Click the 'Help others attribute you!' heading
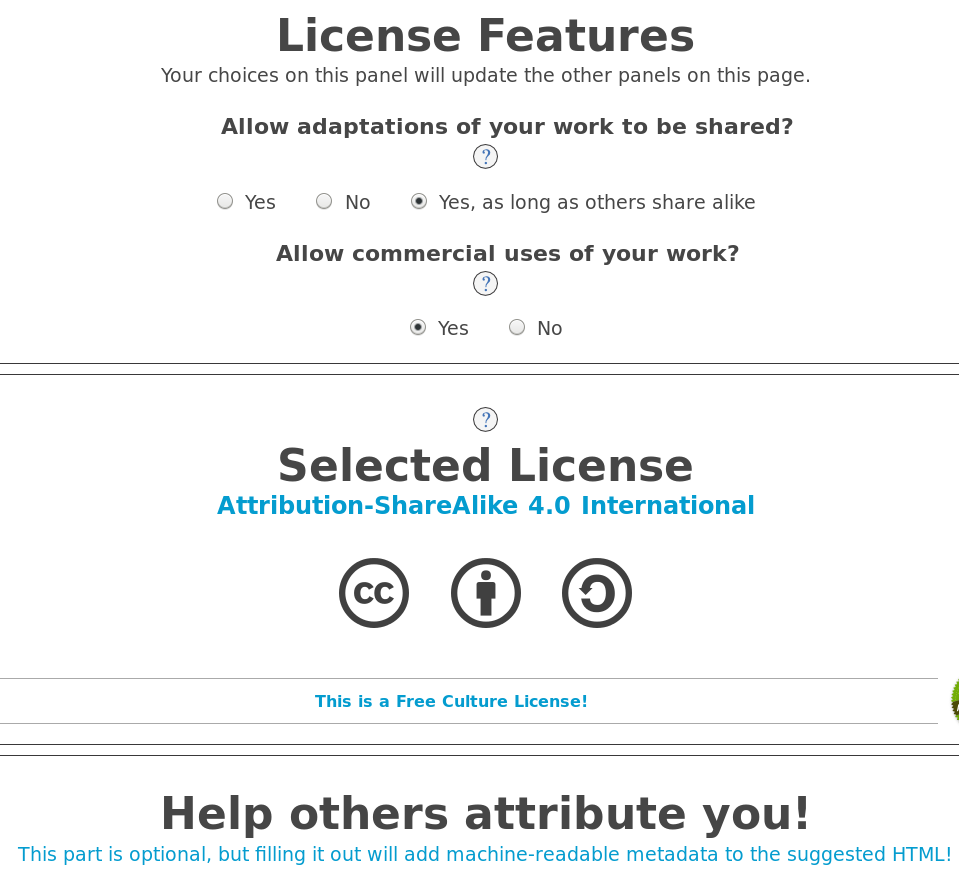The width and height of the screenshot is (959, 874). [x=486, y=813]
